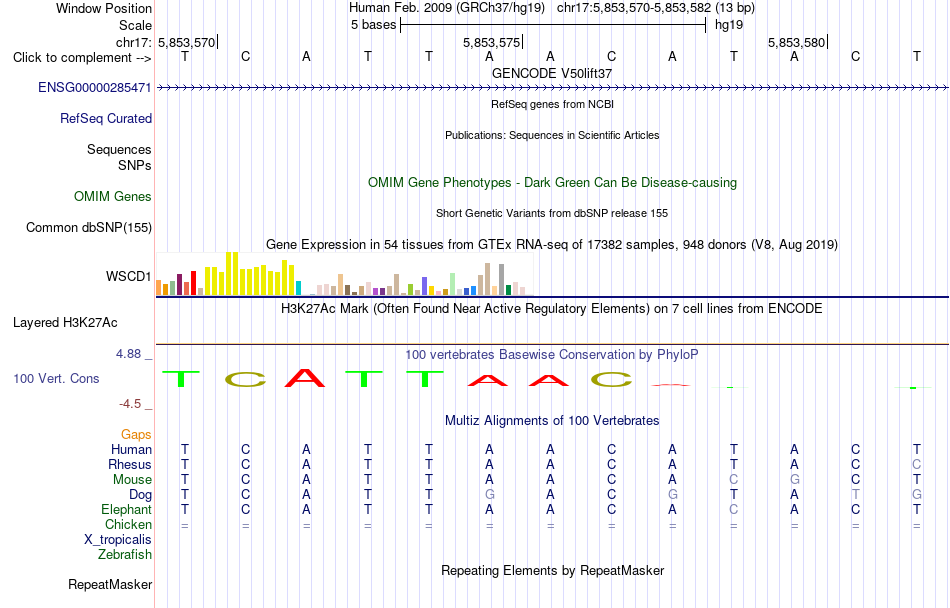Image resolution: width=950 pixels, height=608 pixels.
Task: Click the H3K27Ac Mark track title
Action: click(552, 308)
